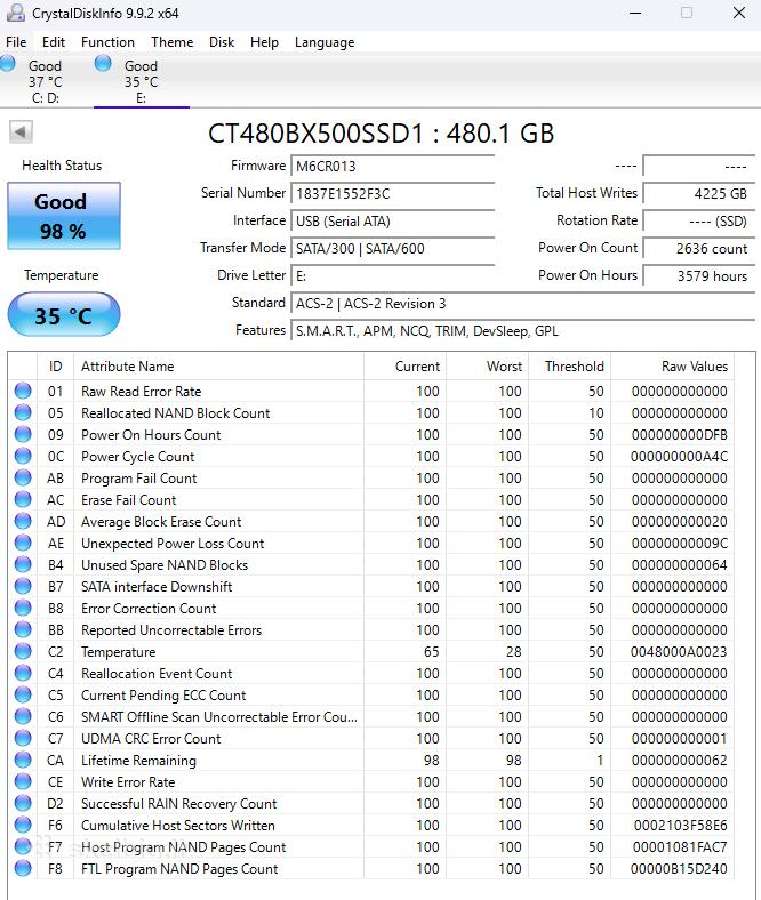The width and height of the screenshot is (761, 900).
Task: Click the Transfer Mode field SATA/300 | SATA/600
Action: point(393,249)
